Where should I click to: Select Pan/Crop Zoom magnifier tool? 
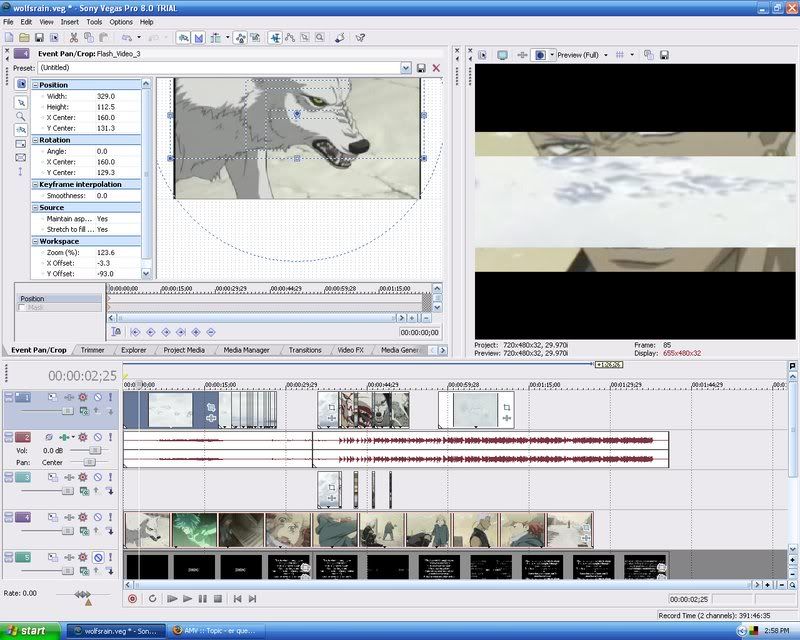click(x=21, y=116)
